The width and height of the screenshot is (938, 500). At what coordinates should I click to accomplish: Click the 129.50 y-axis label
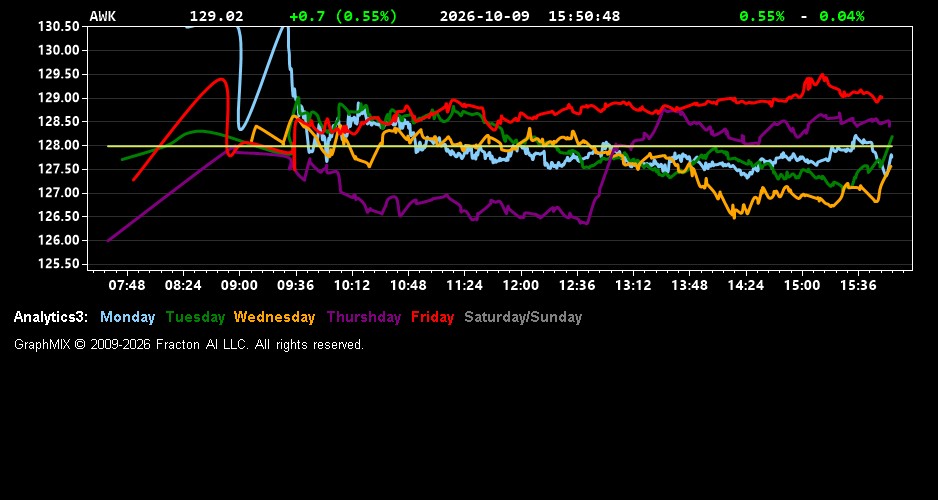click(x=58, y=74)
